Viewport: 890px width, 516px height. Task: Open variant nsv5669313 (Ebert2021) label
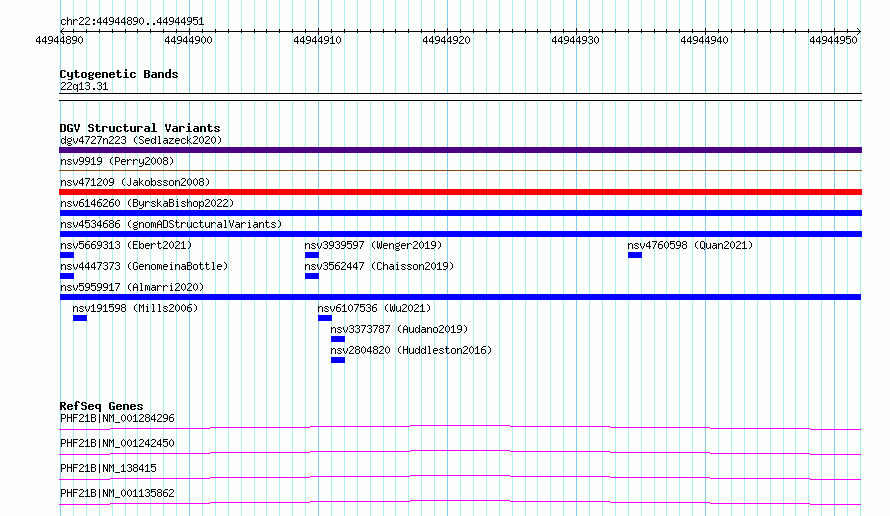click(126, 245)
